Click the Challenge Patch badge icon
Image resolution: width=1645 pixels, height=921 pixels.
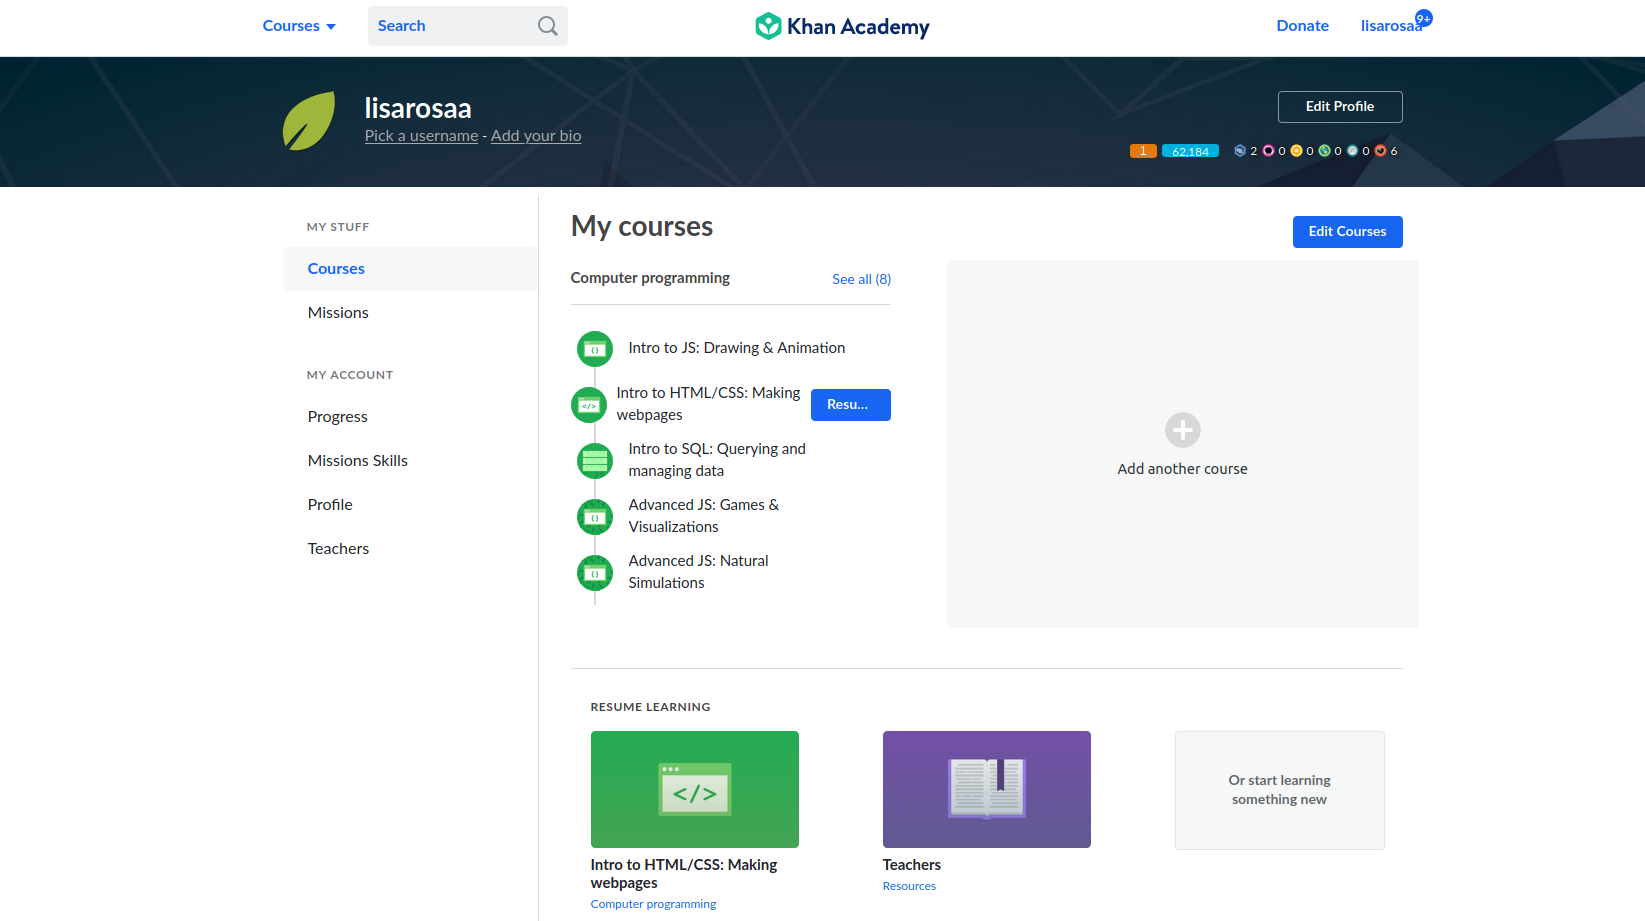1240,151
